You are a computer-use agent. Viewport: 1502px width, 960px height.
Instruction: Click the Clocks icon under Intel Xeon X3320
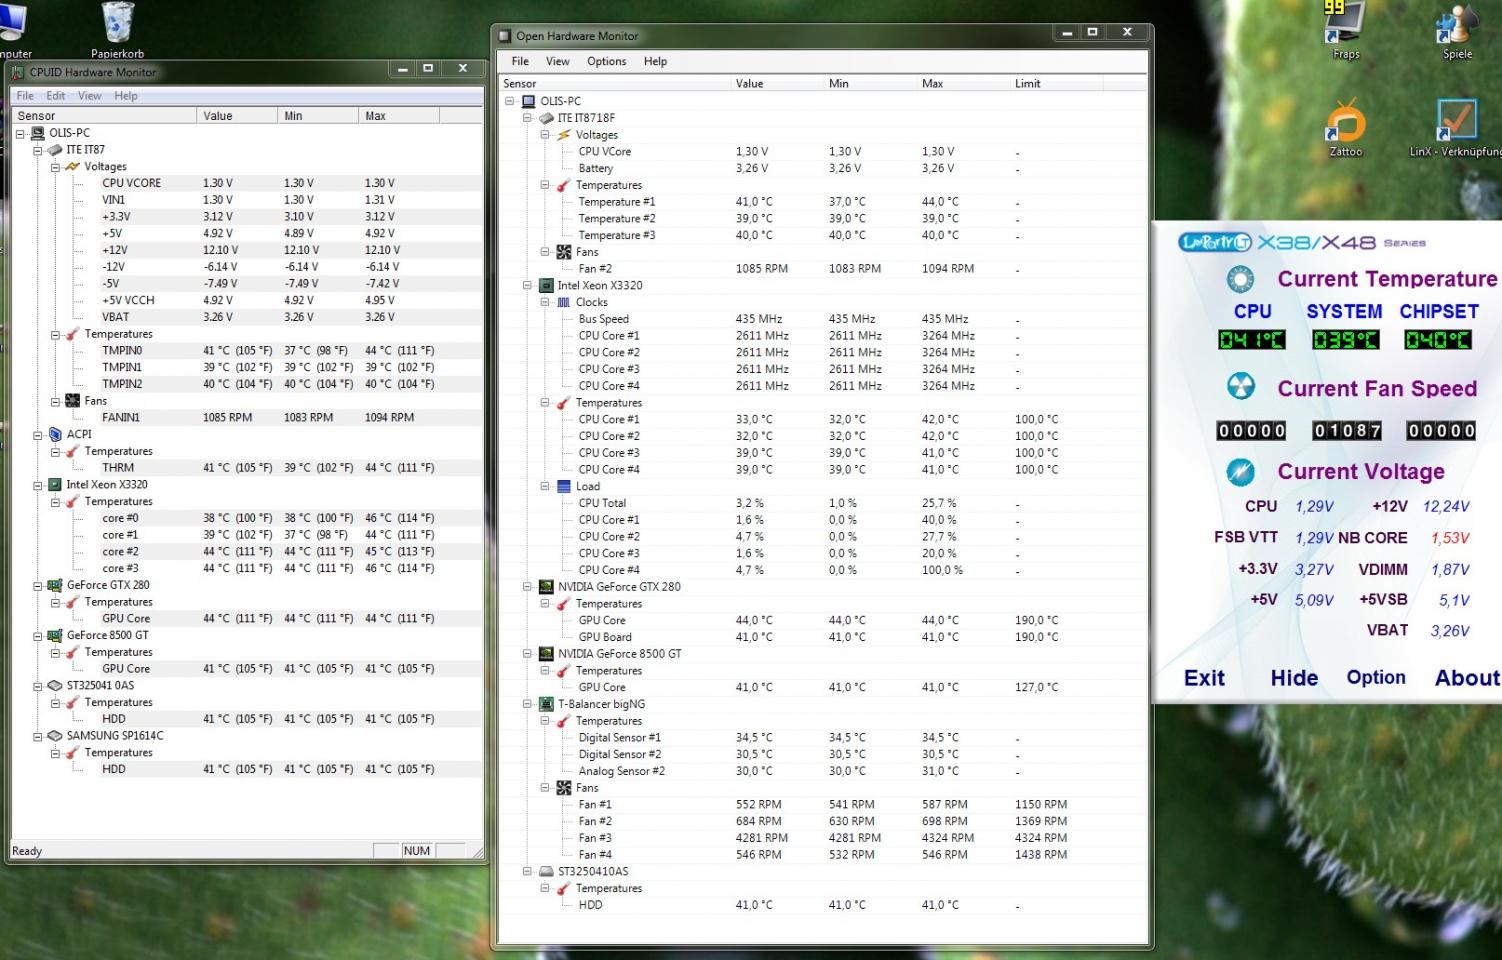[564, 302]
